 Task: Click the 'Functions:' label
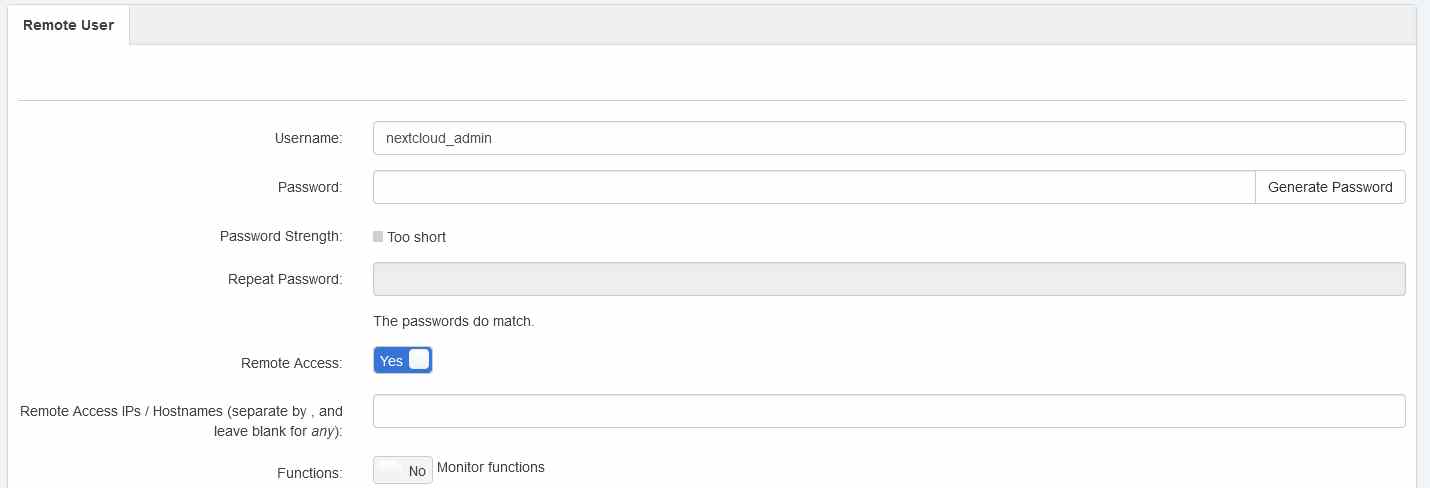[309, 472]
